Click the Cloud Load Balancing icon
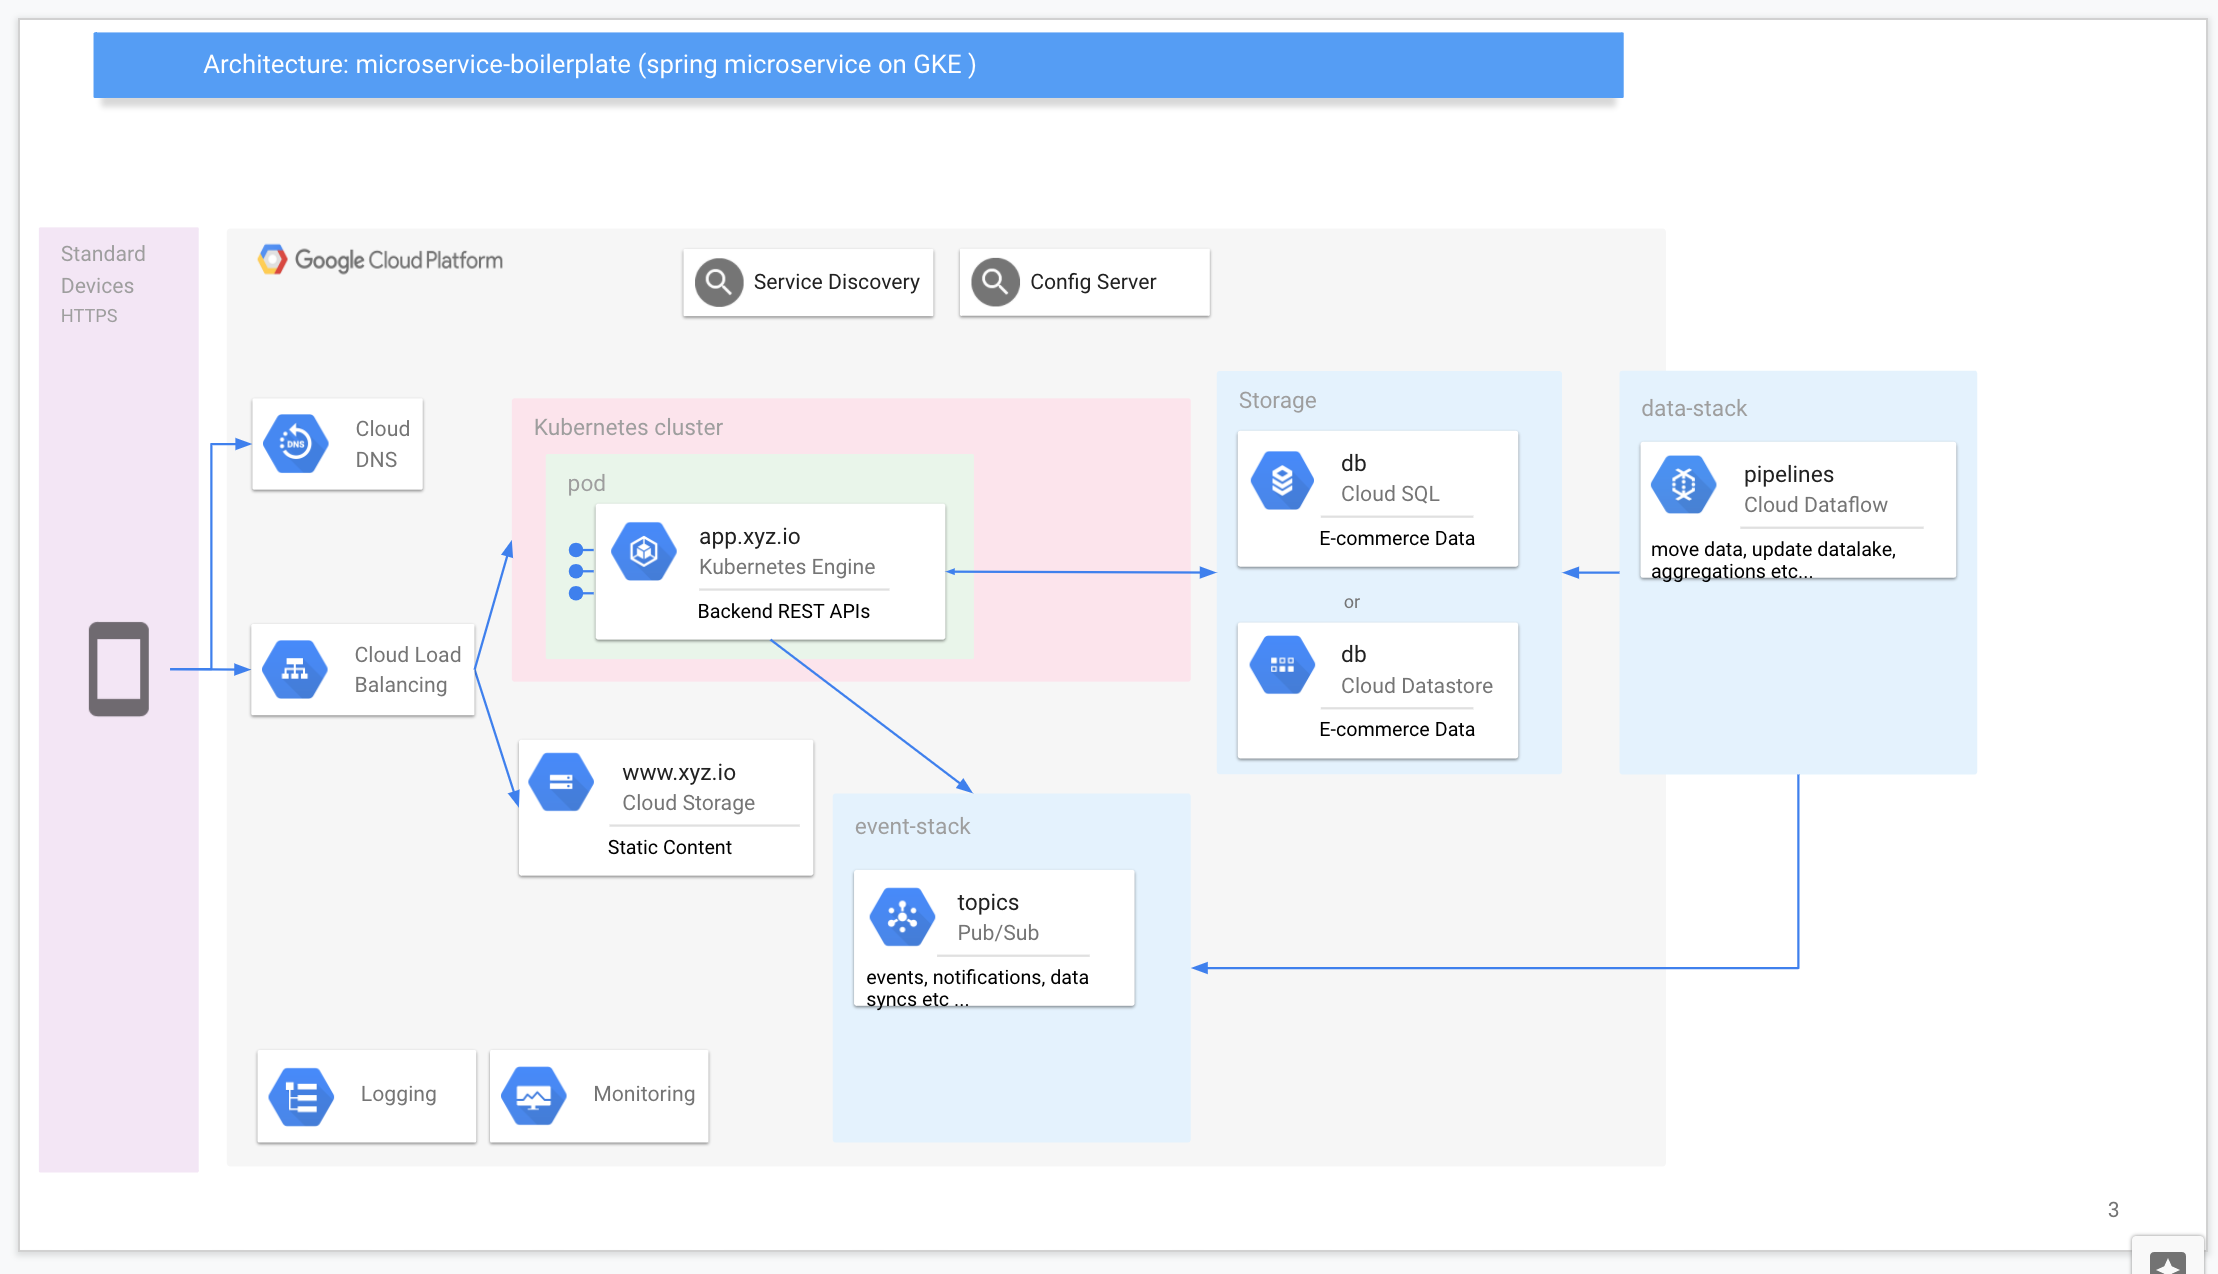This screenshot has width=2218, height=1274. tap(295, 669)
